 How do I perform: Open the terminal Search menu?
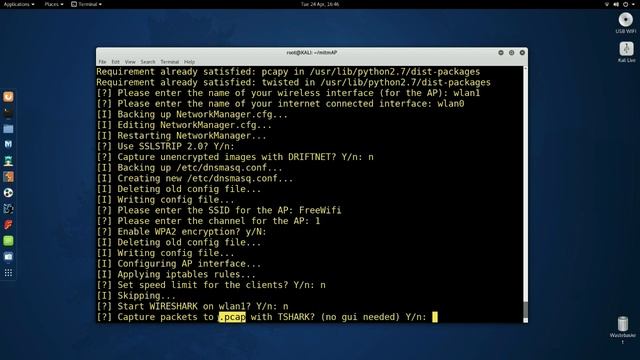tap(148, 62)
